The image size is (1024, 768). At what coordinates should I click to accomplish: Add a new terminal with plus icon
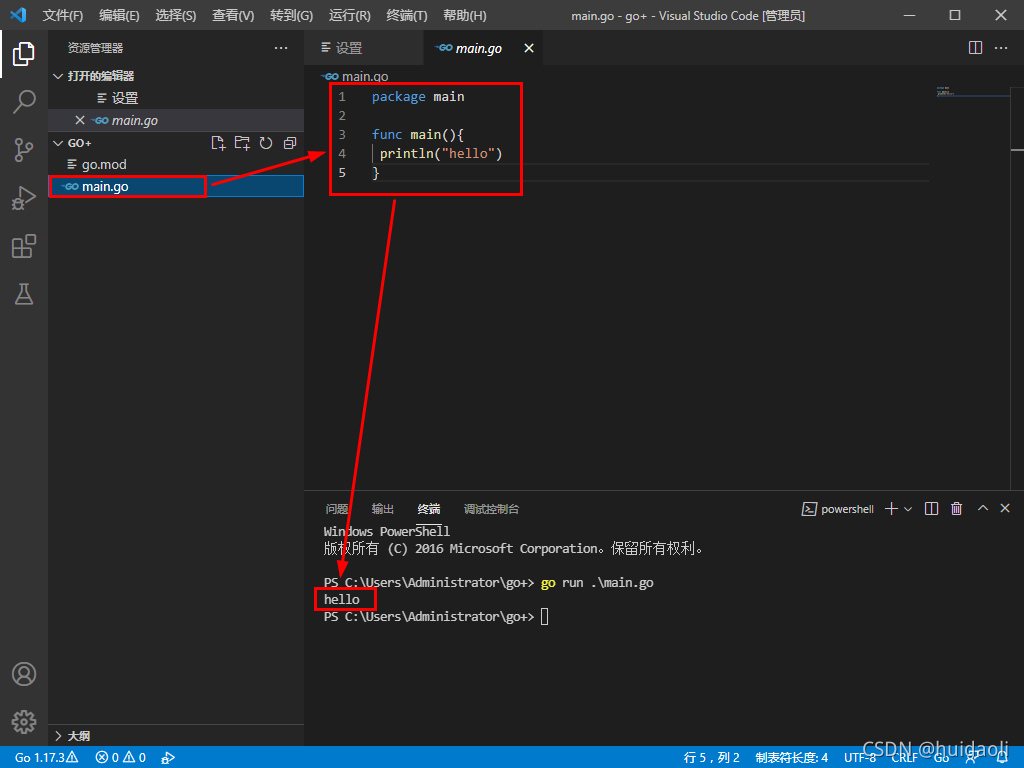(x=891, y=509)
